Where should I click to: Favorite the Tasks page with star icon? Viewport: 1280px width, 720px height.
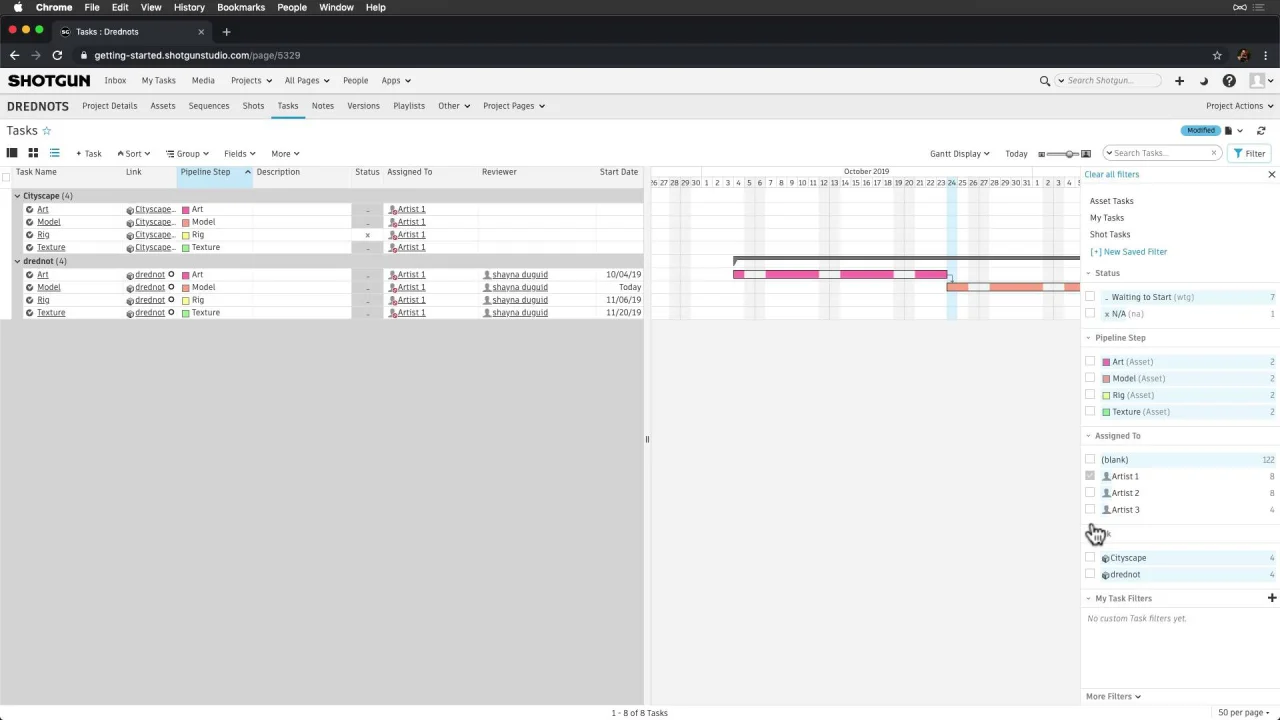[x=46, y=131]
